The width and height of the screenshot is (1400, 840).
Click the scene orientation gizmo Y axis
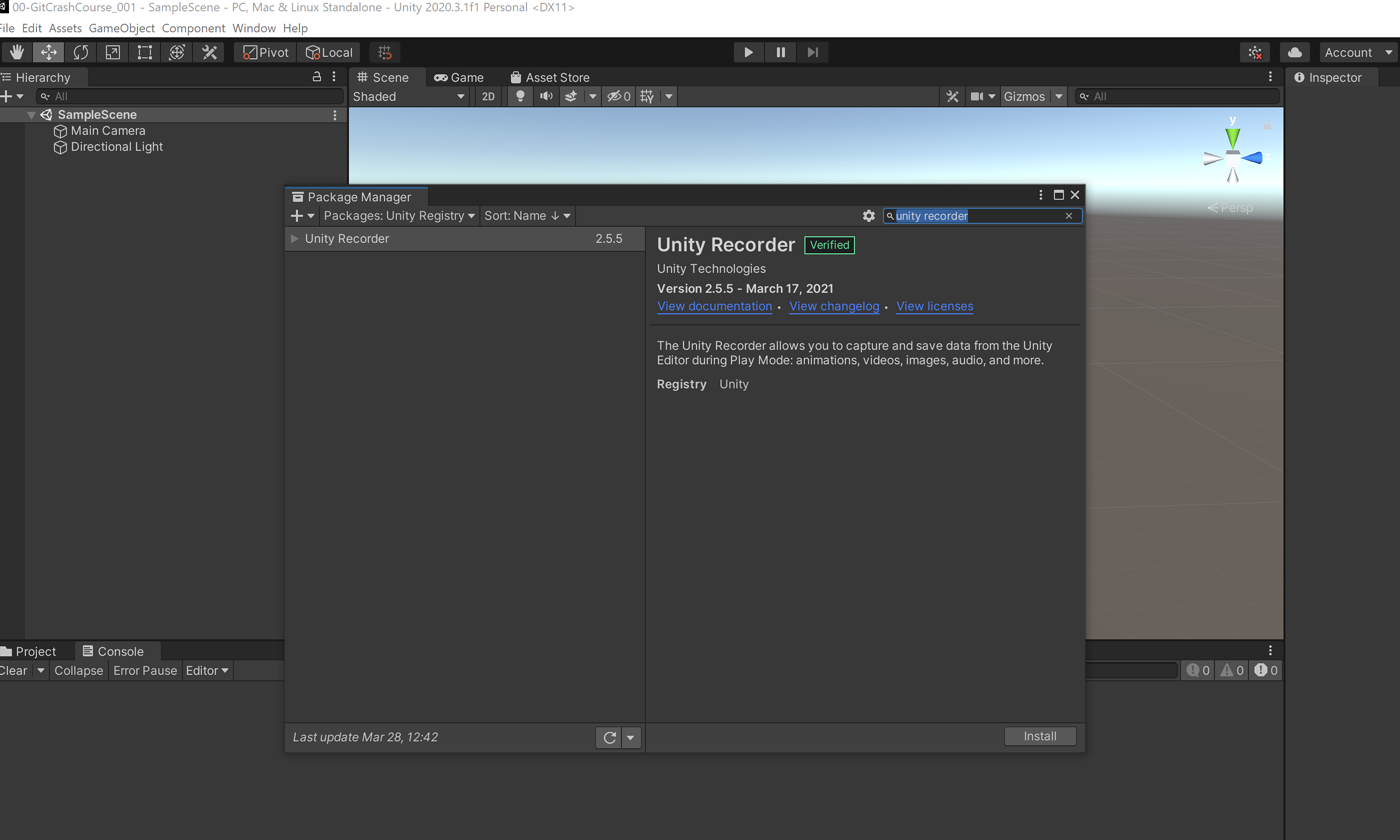tap(1233, 136)
